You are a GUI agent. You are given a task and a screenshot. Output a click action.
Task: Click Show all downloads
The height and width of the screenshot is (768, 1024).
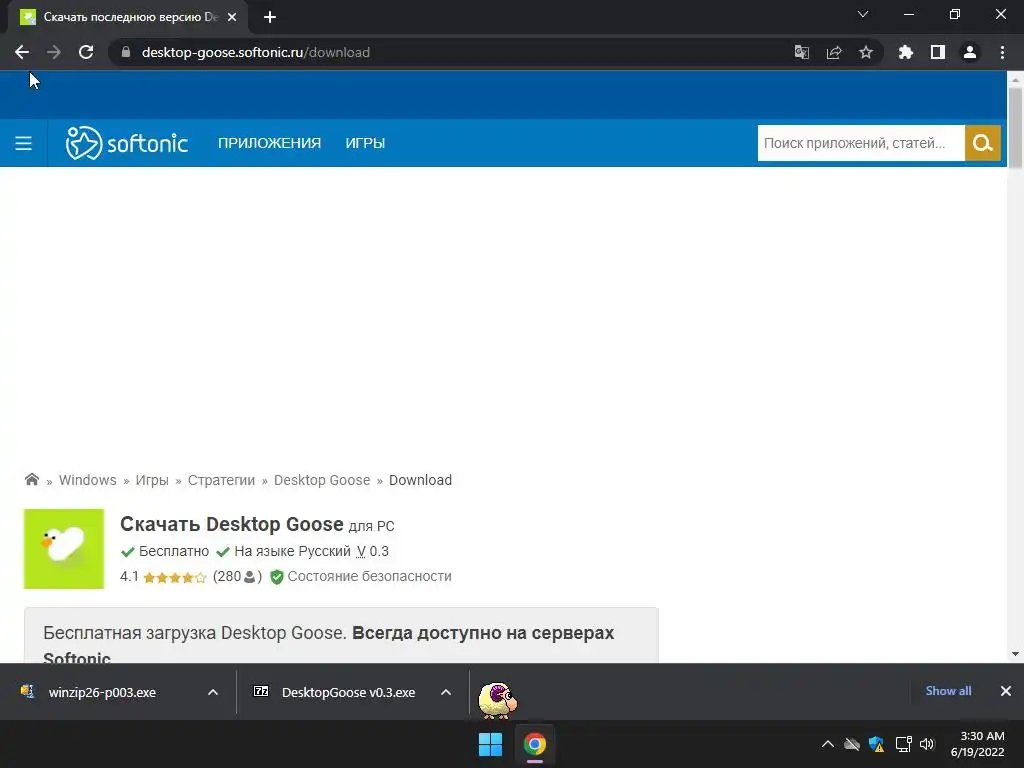click(948, 691)
